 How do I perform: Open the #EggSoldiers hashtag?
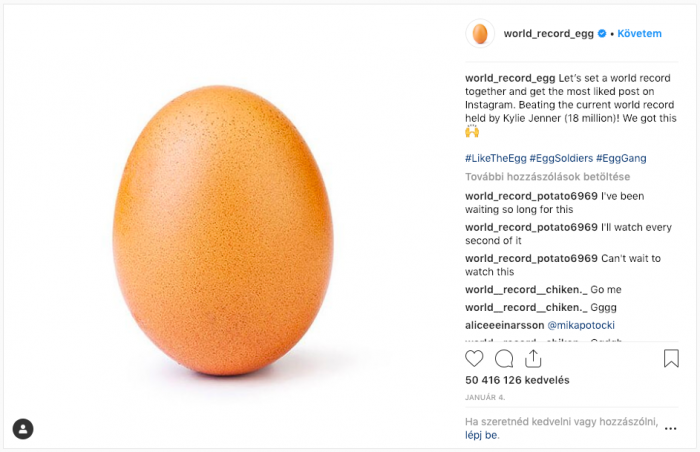pyautogui.click(x=561, y=158)
